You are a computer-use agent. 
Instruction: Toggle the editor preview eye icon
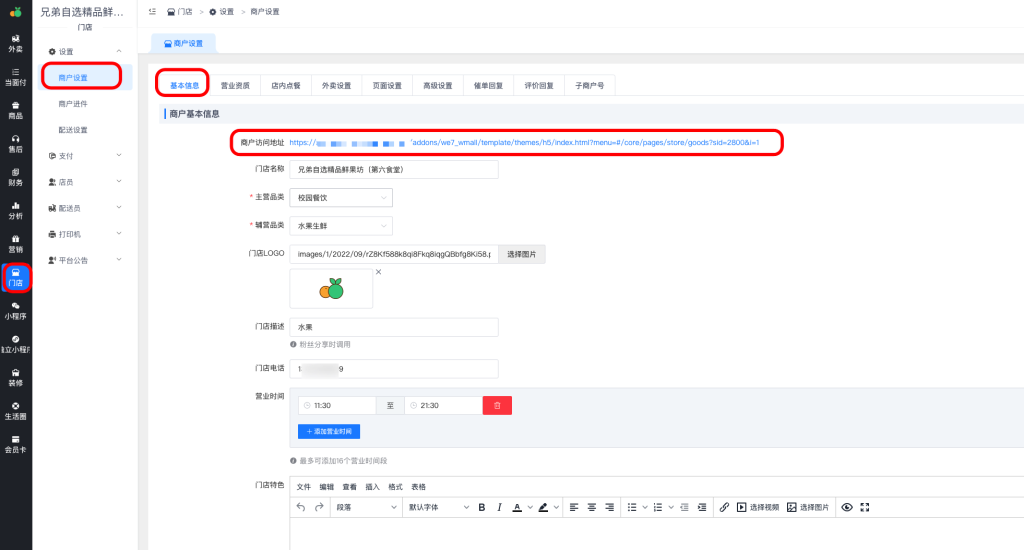click(847, 508)
